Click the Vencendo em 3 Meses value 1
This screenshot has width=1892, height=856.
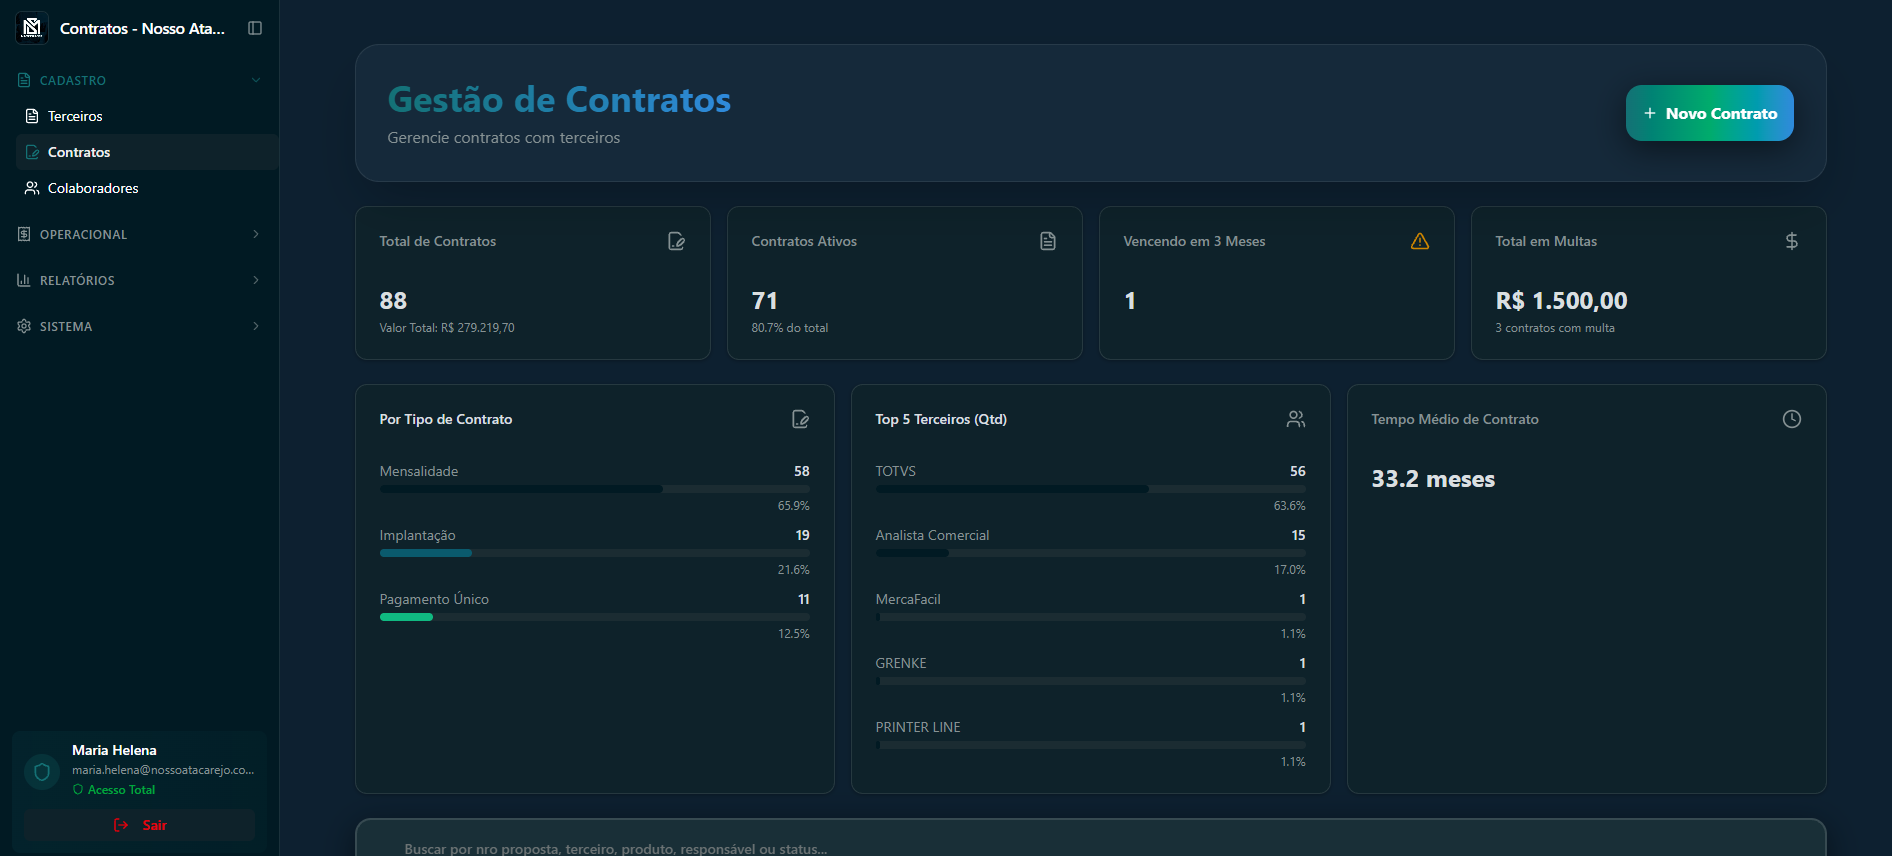click(1130, 301)
